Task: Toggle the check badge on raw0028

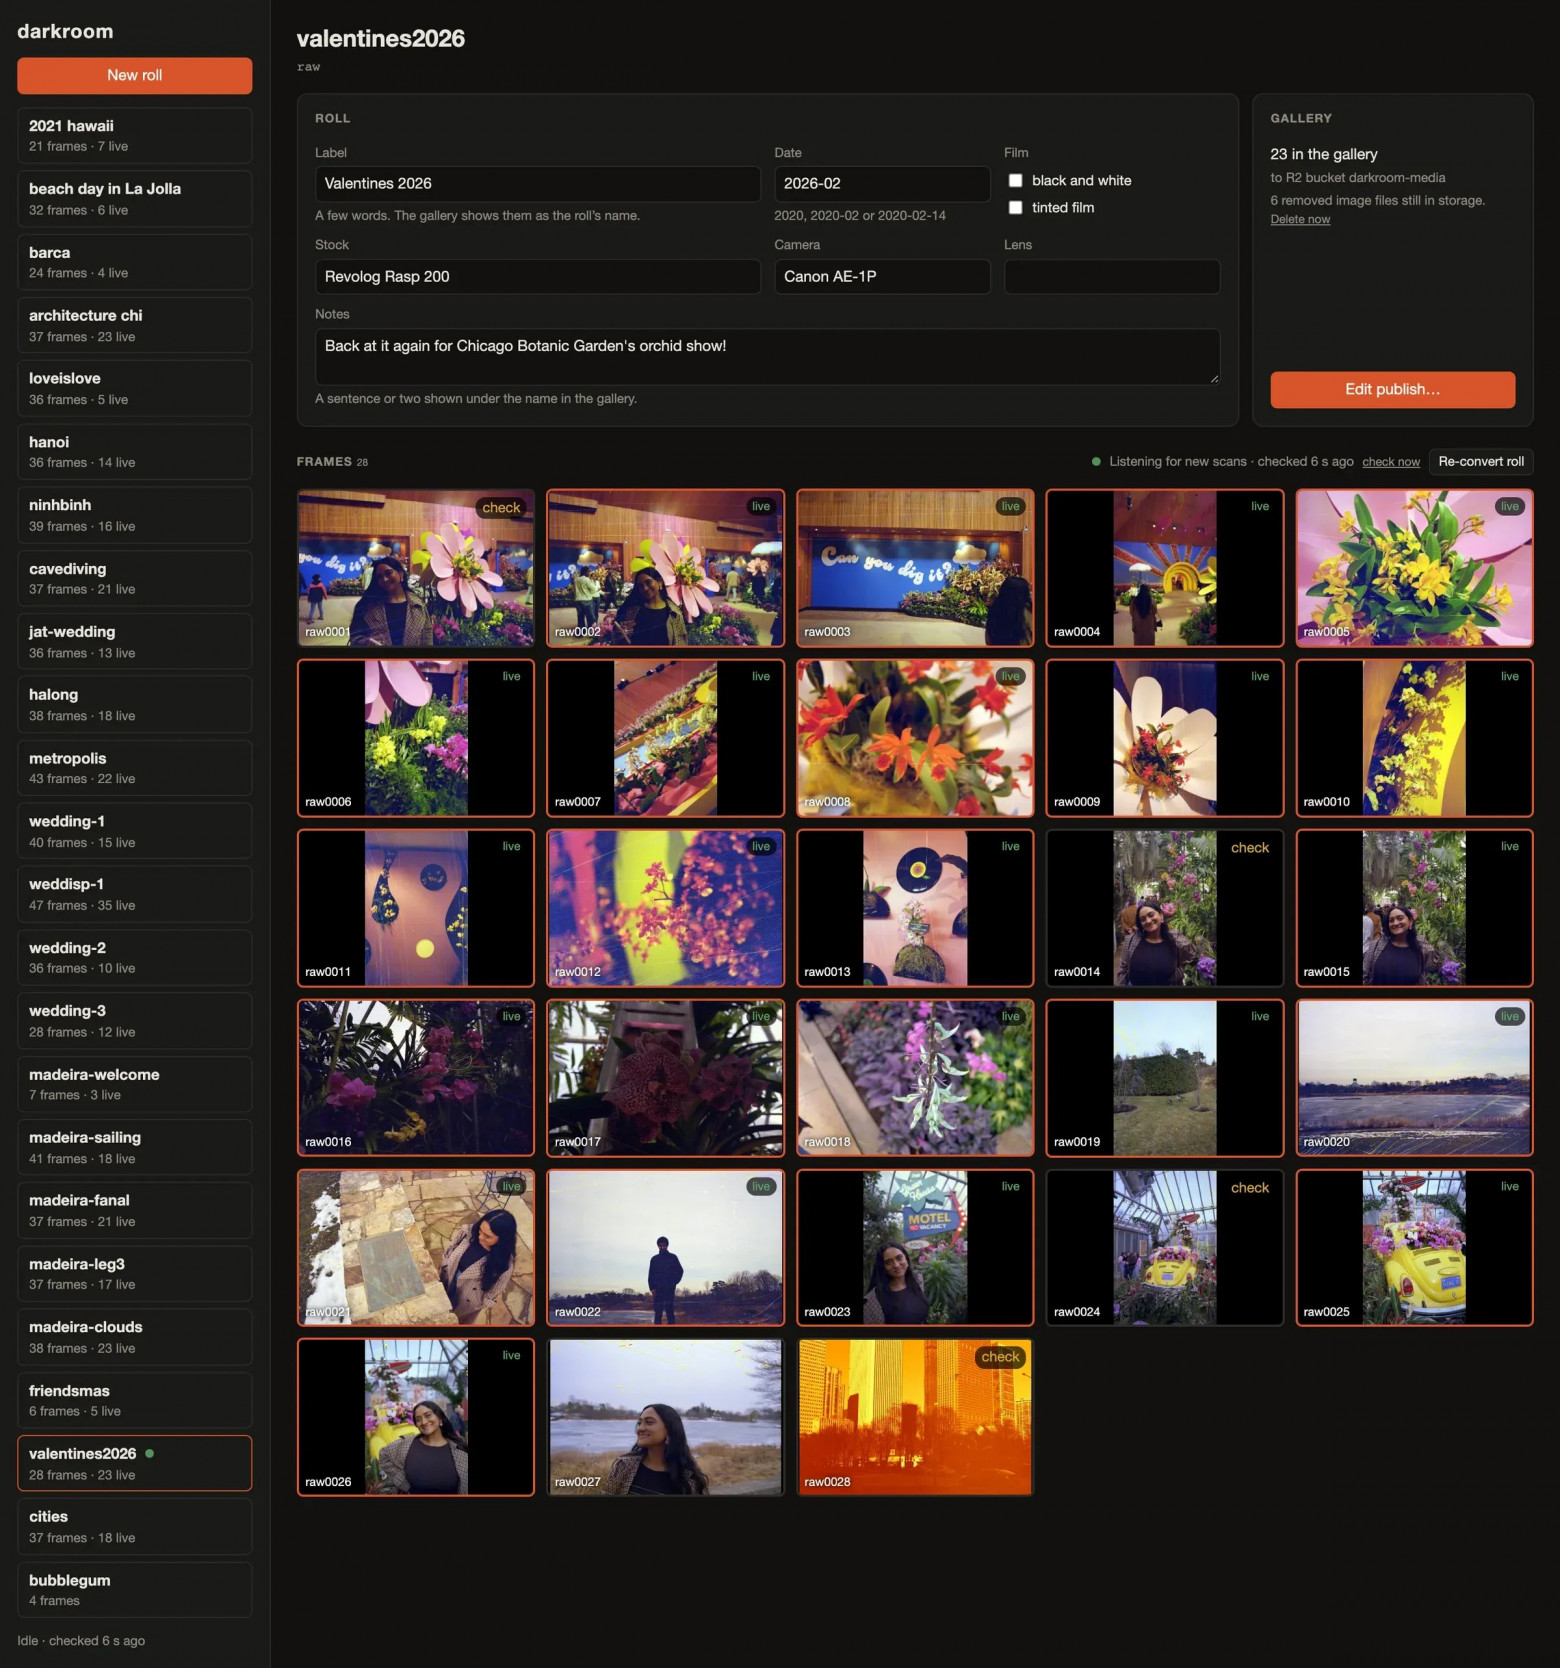Action: click(1000, 1357)
